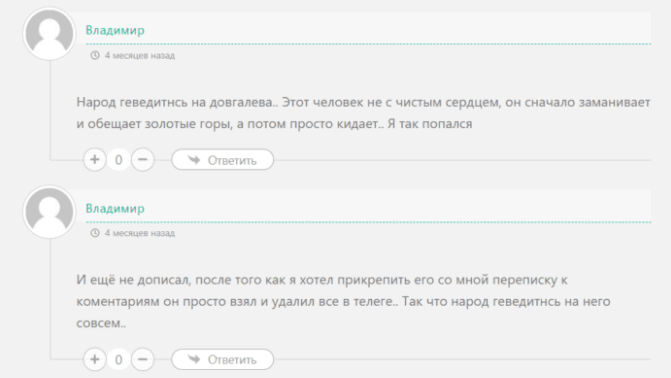Click the clock icon on second comment
Image resolution: width=671 pixels, height=378 pixels.
pyautogui.click(x=95, y=233)
